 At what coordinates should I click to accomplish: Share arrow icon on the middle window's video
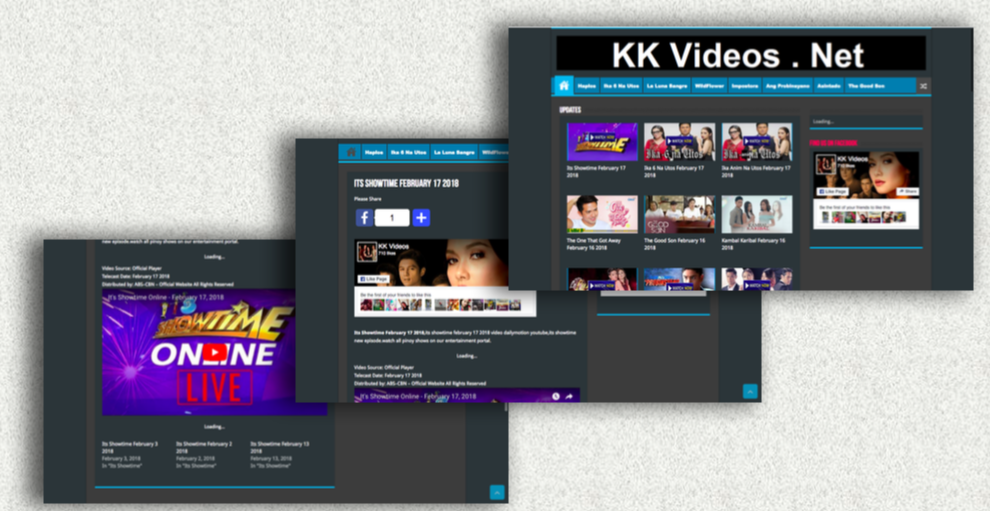point(569,396)
